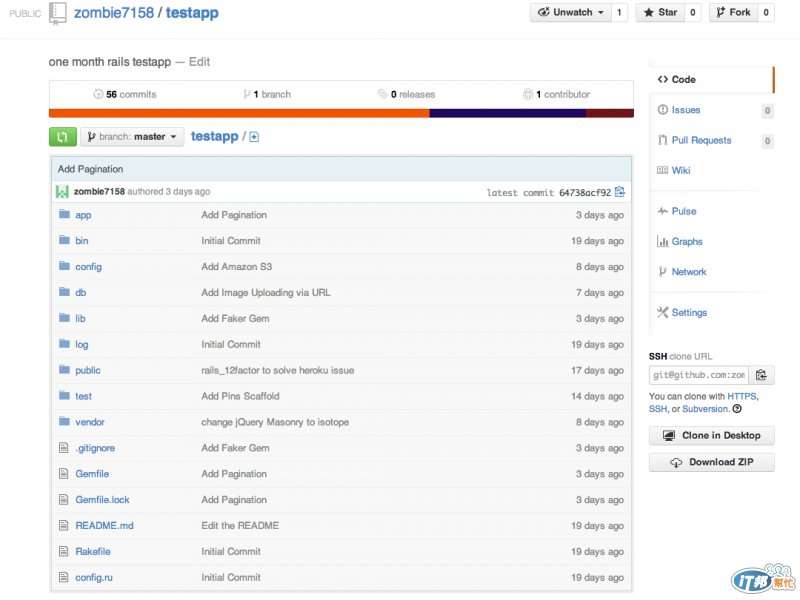Click the Graphs bar chart icon
This screenshot has width=800, height=600.
point(663,241)
